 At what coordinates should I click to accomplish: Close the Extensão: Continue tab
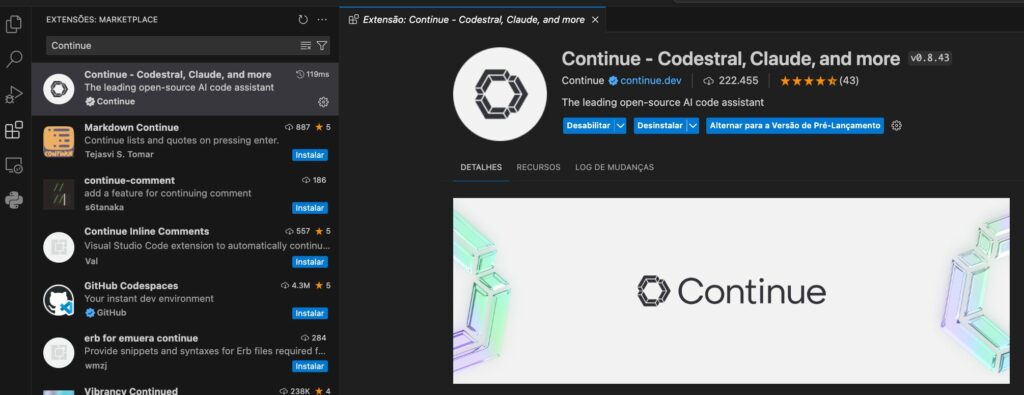[x=595, y=20]
